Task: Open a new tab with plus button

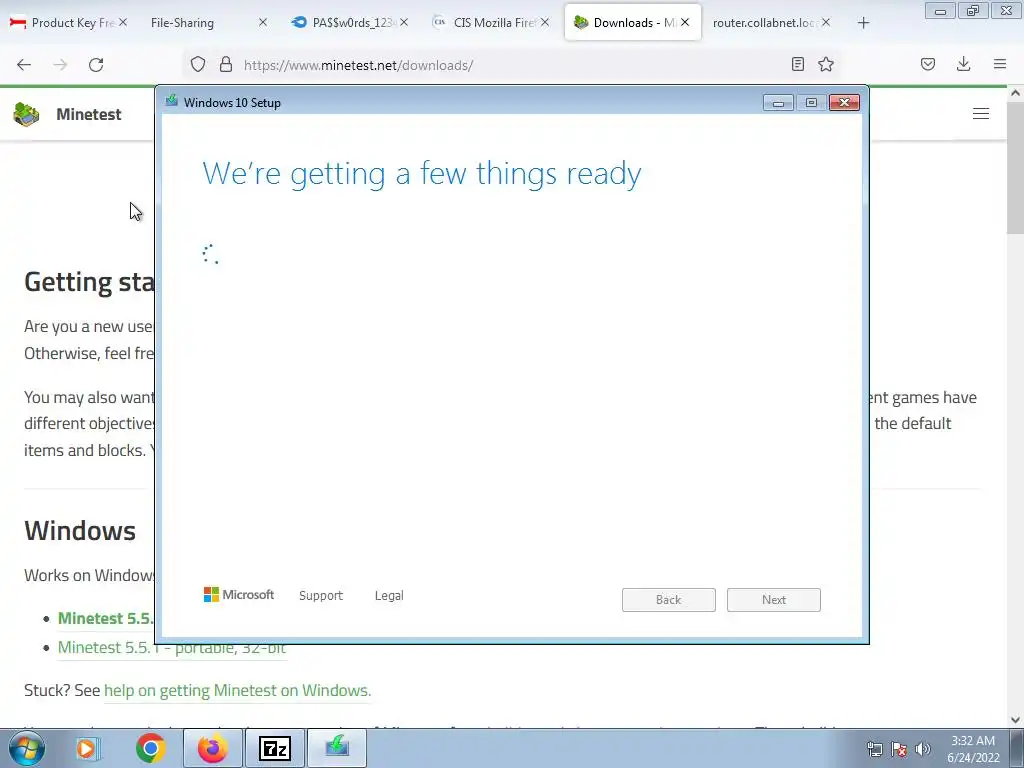Action: pyautogui.click(x=863, y=23)
